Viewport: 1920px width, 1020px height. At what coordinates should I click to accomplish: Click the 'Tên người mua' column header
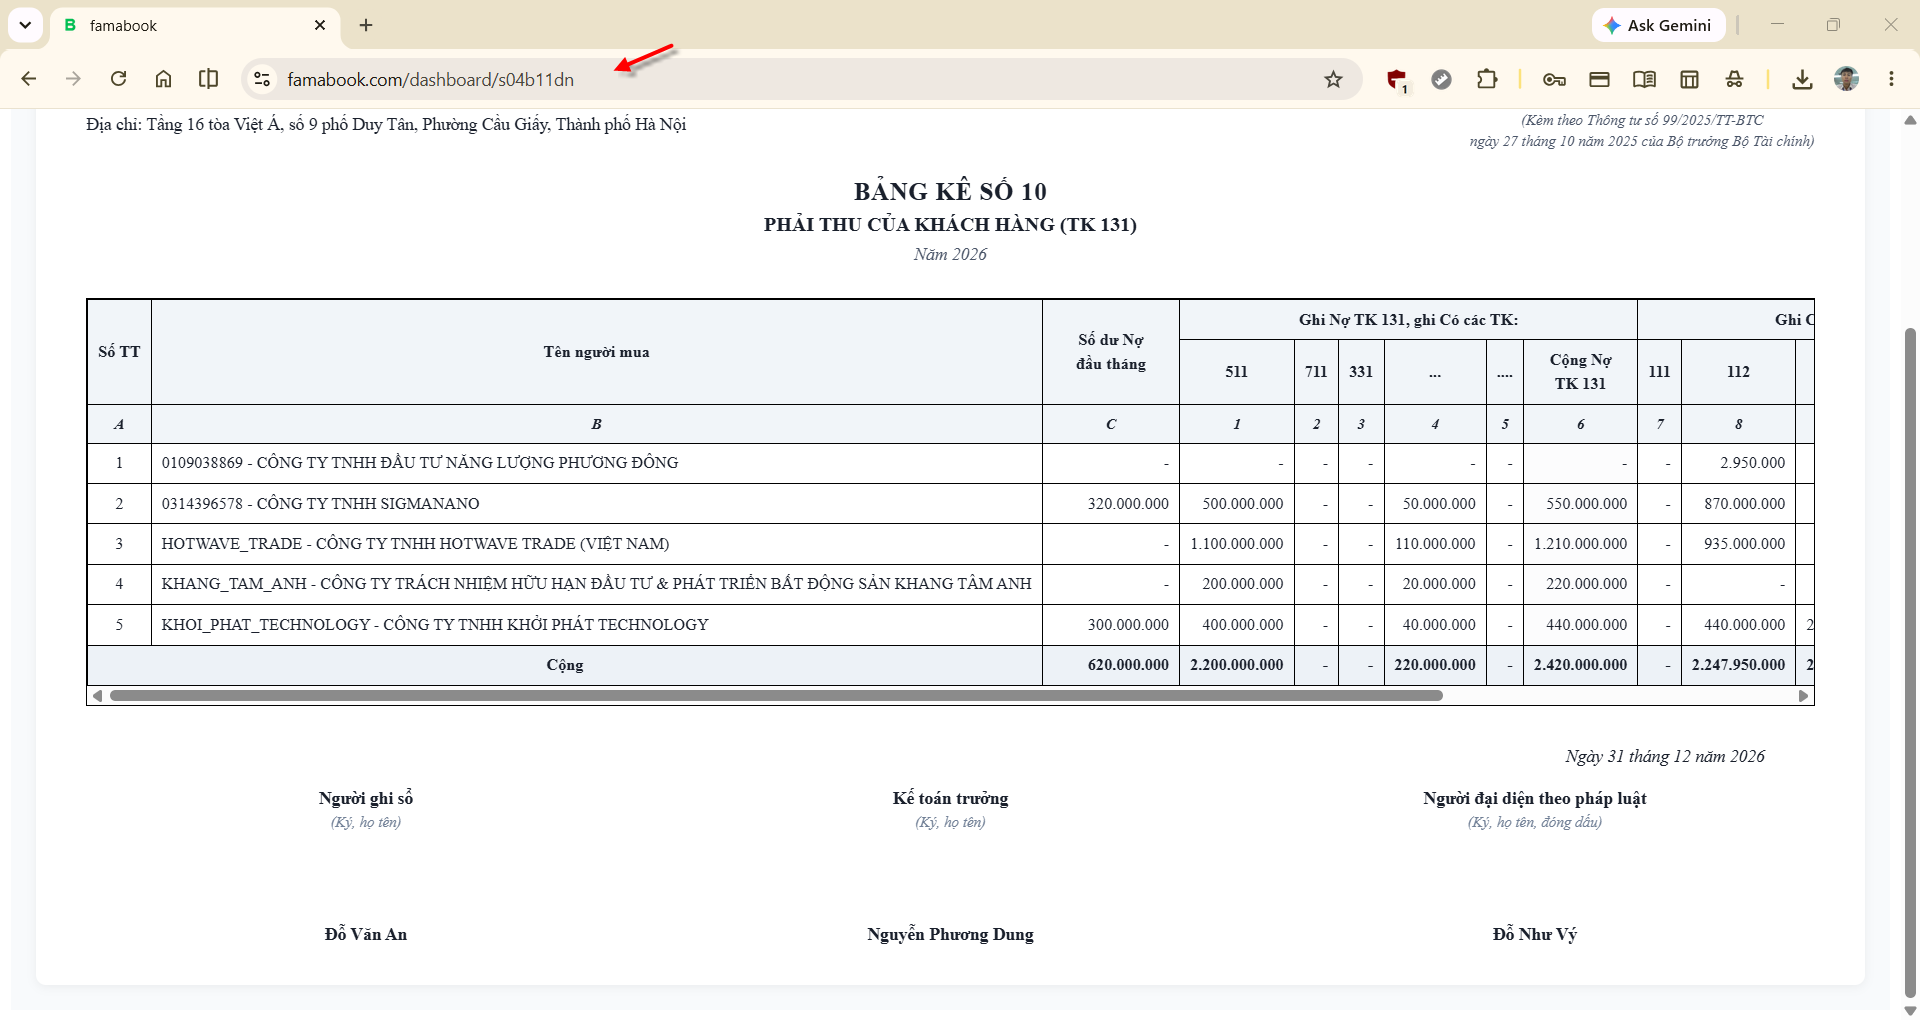coord(596,352)
